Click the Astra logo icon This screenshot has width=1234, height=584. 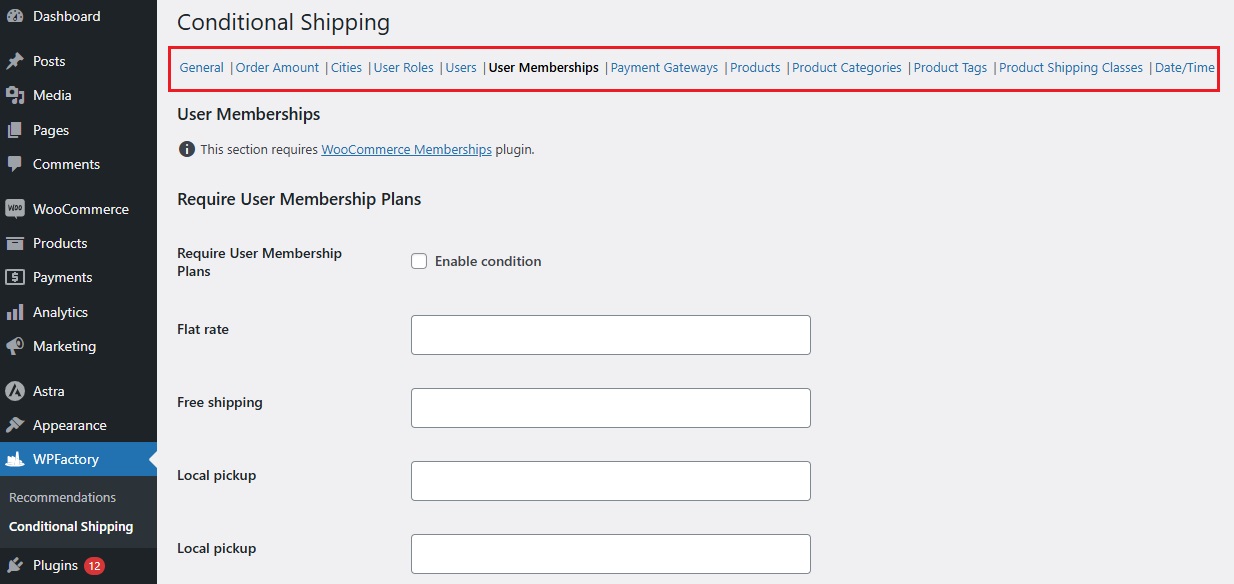point(15,391)
